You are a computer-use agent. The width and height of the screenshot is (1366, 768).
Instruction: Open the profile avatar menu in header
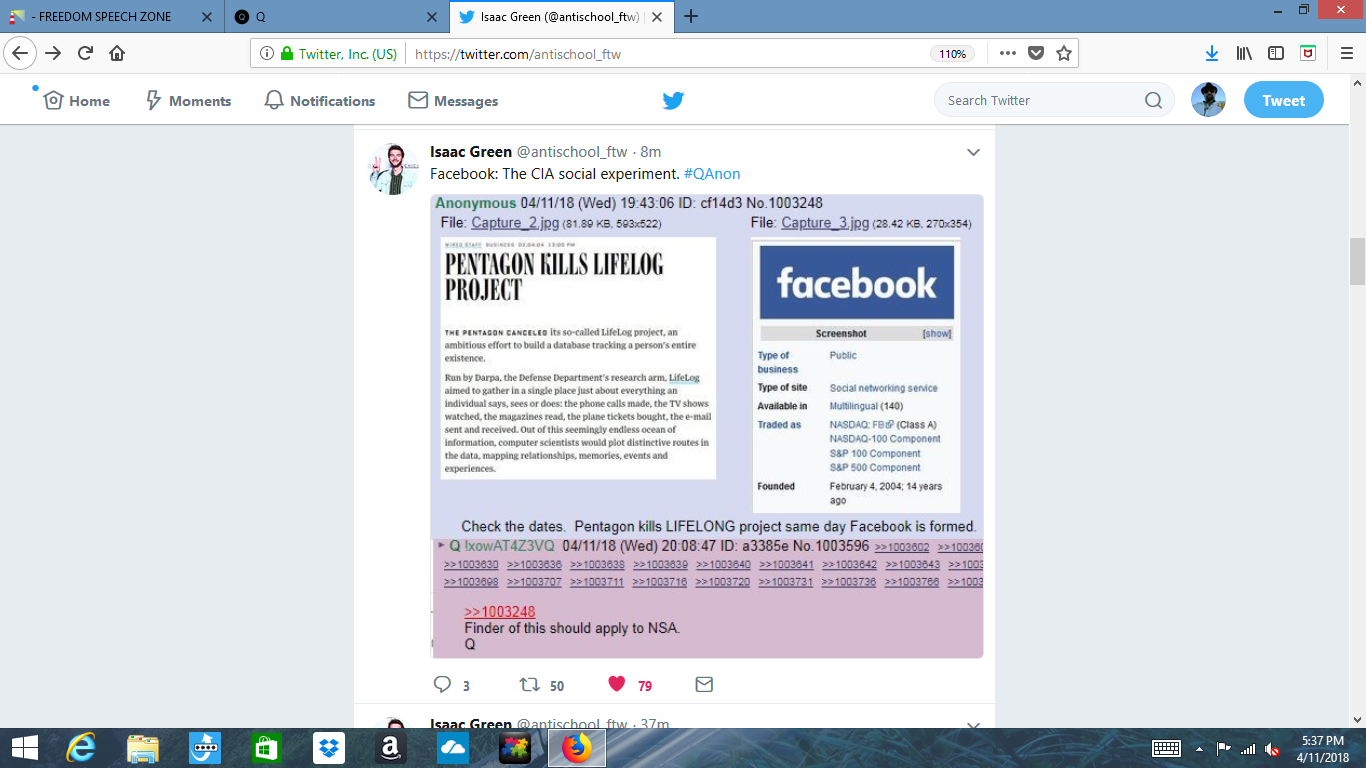click(1208, 100)
